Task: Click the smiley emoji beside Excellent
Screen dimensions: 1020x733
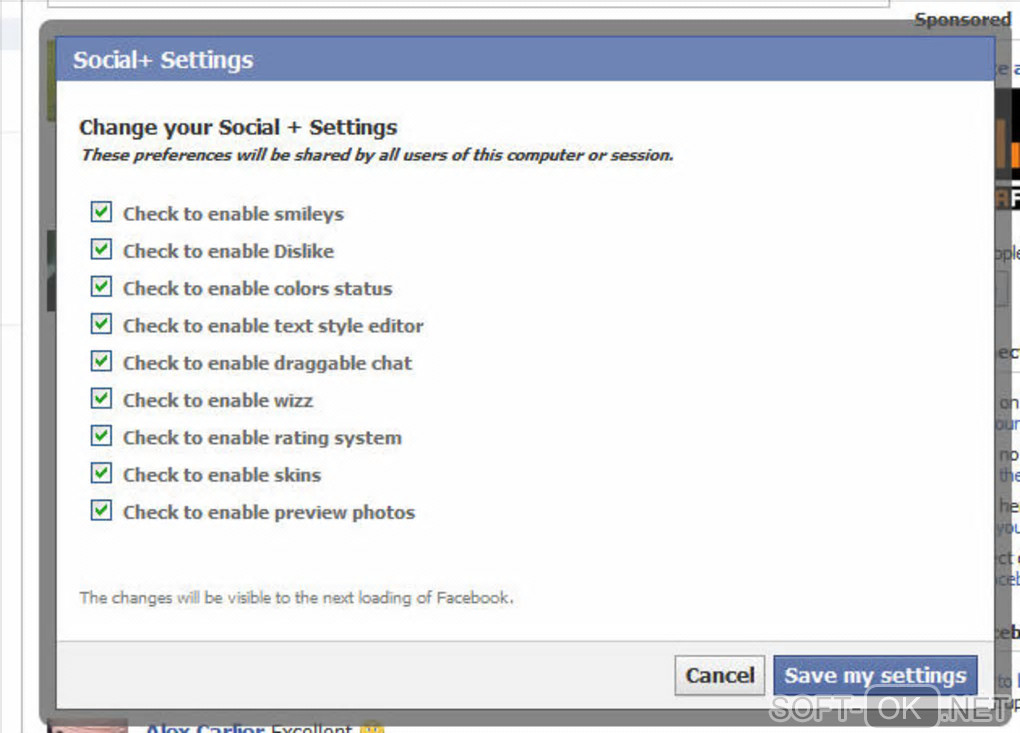Action: coord(371,728)
